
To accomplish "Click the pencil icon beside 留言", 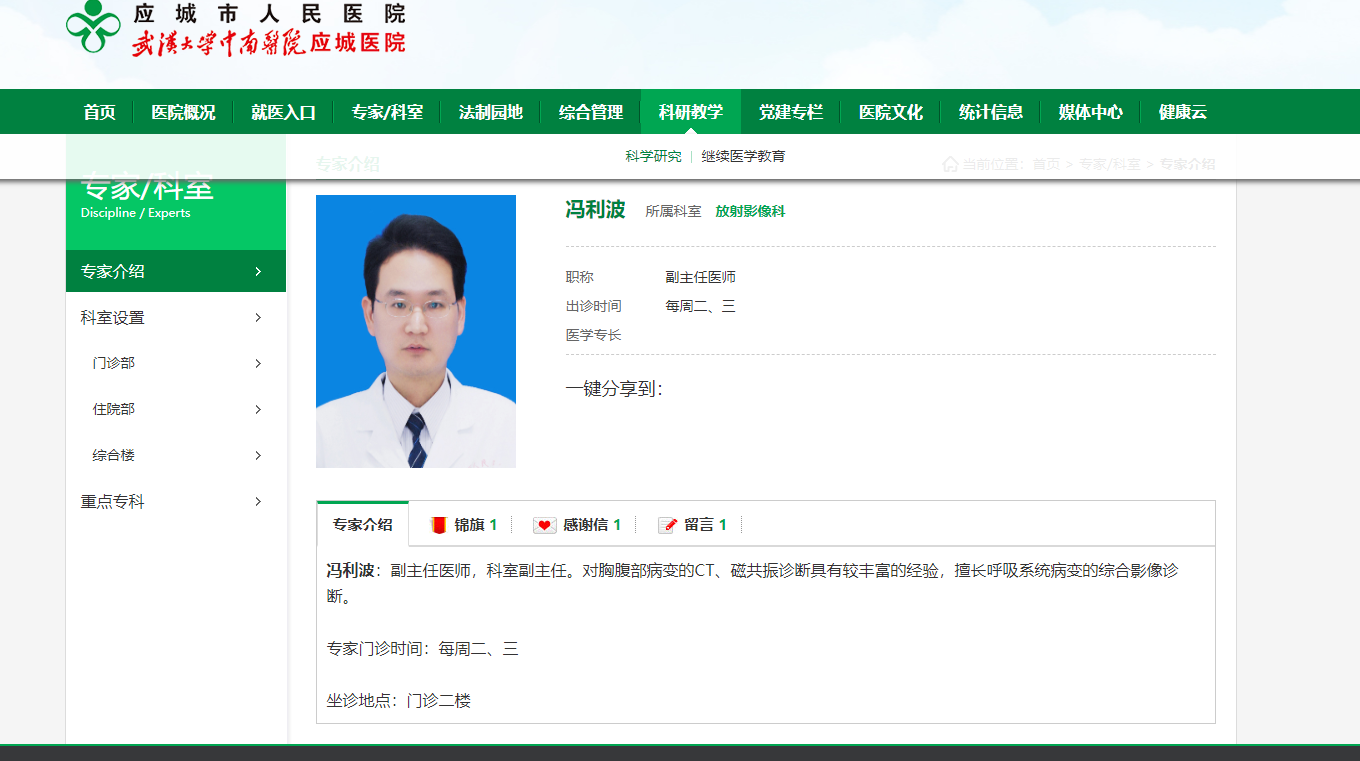I will pos(668,525).
